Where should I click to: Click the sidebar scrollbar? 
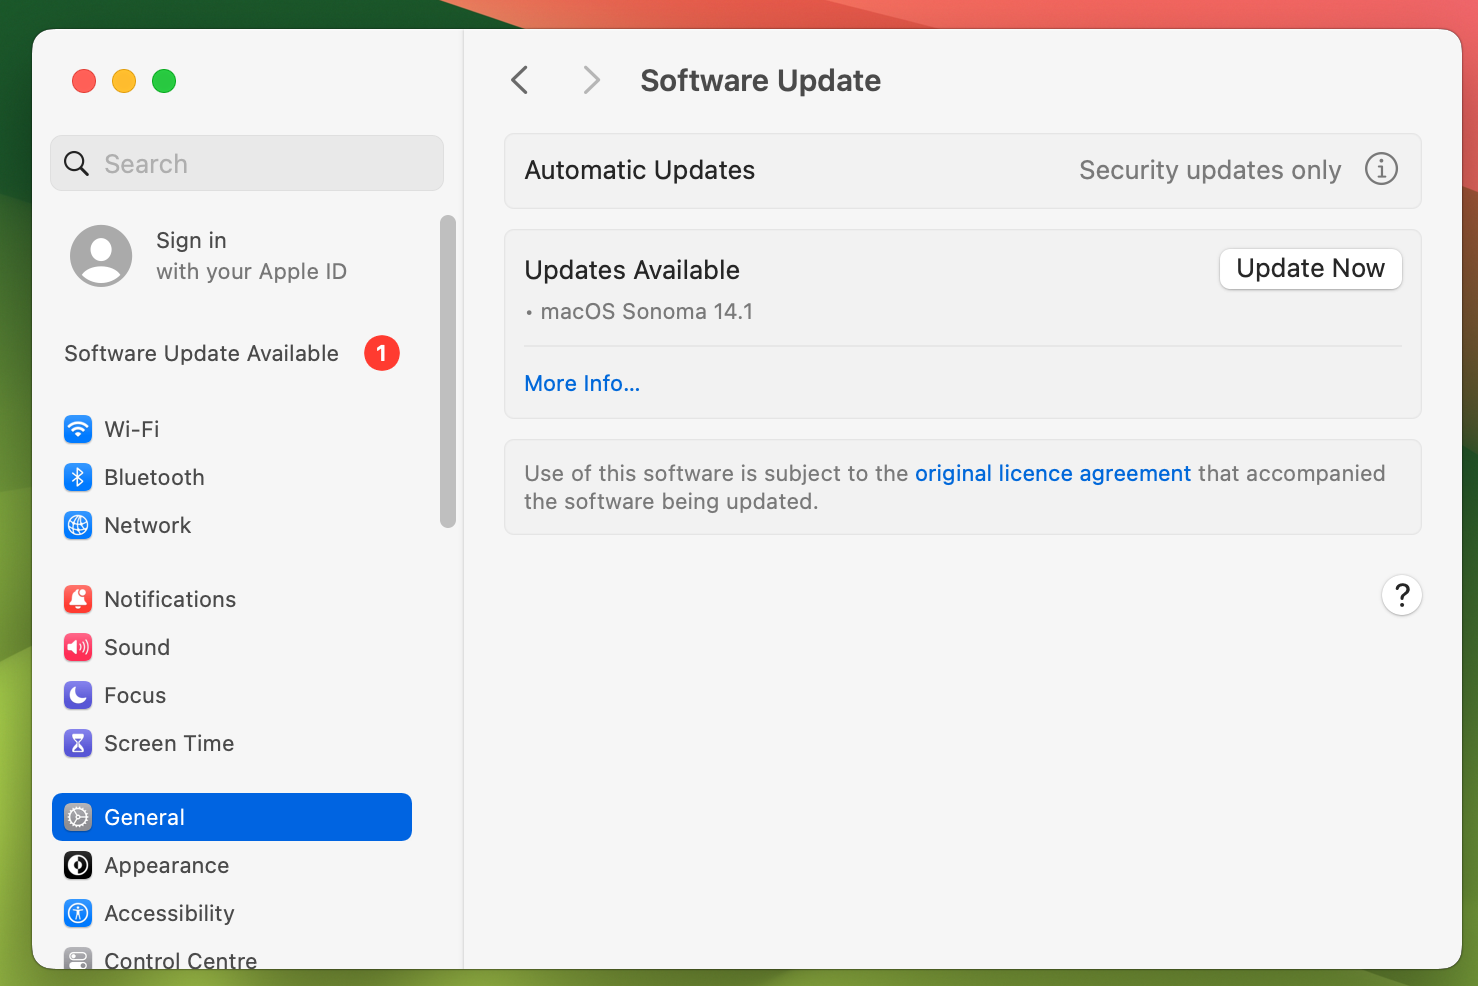[x=448, y=371]
